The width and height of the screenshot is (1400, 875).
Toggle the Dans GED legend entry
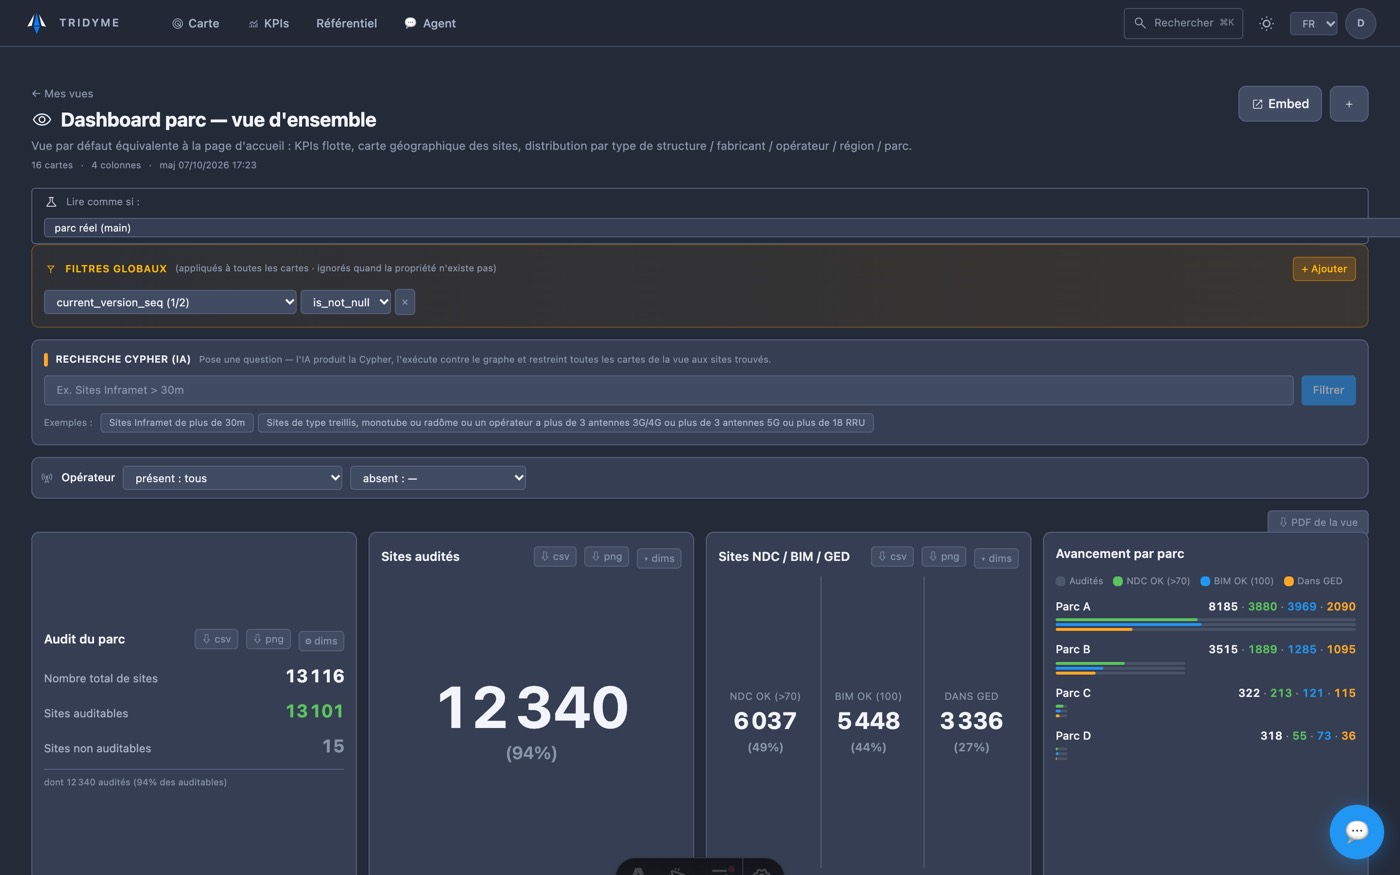point(1313,581)
